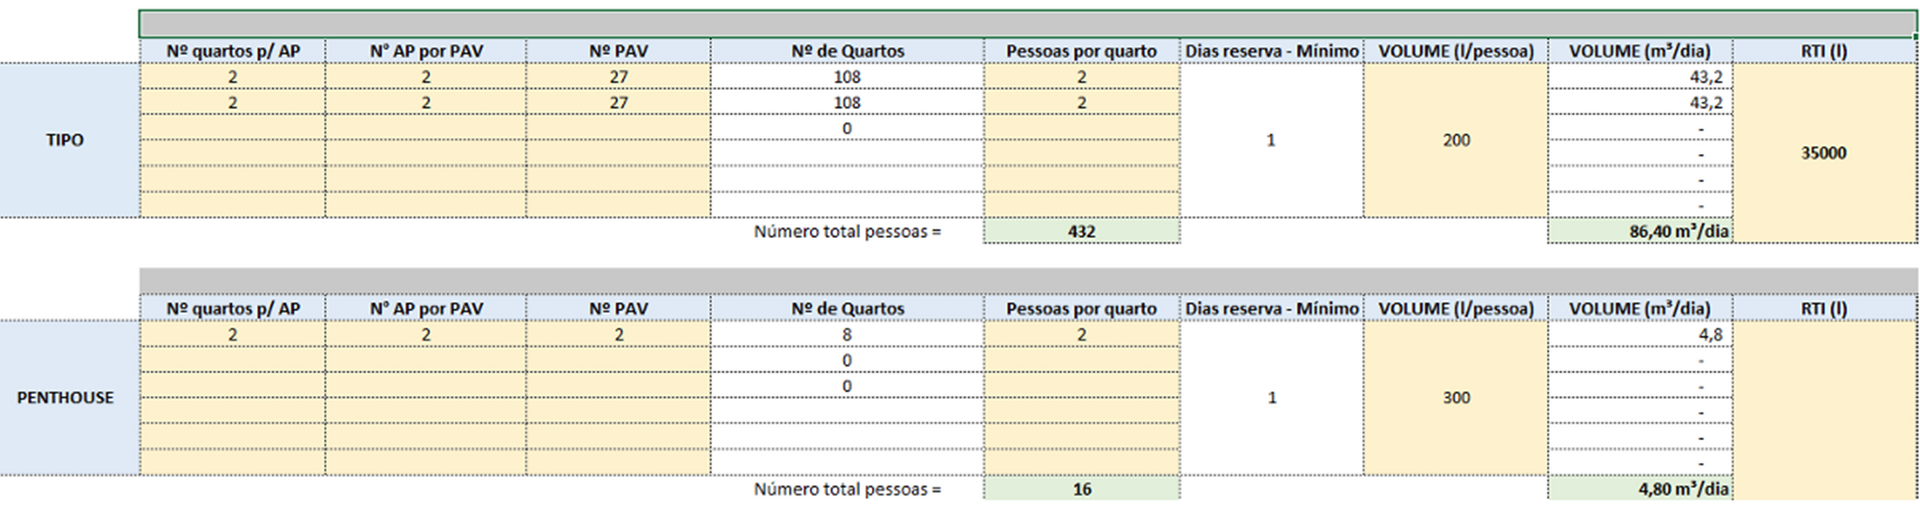This screenshot has height=505, width=1920.
Task: Click the Dias reserva value in PENTHOUSE table
Action: (x=1271, y=397)
